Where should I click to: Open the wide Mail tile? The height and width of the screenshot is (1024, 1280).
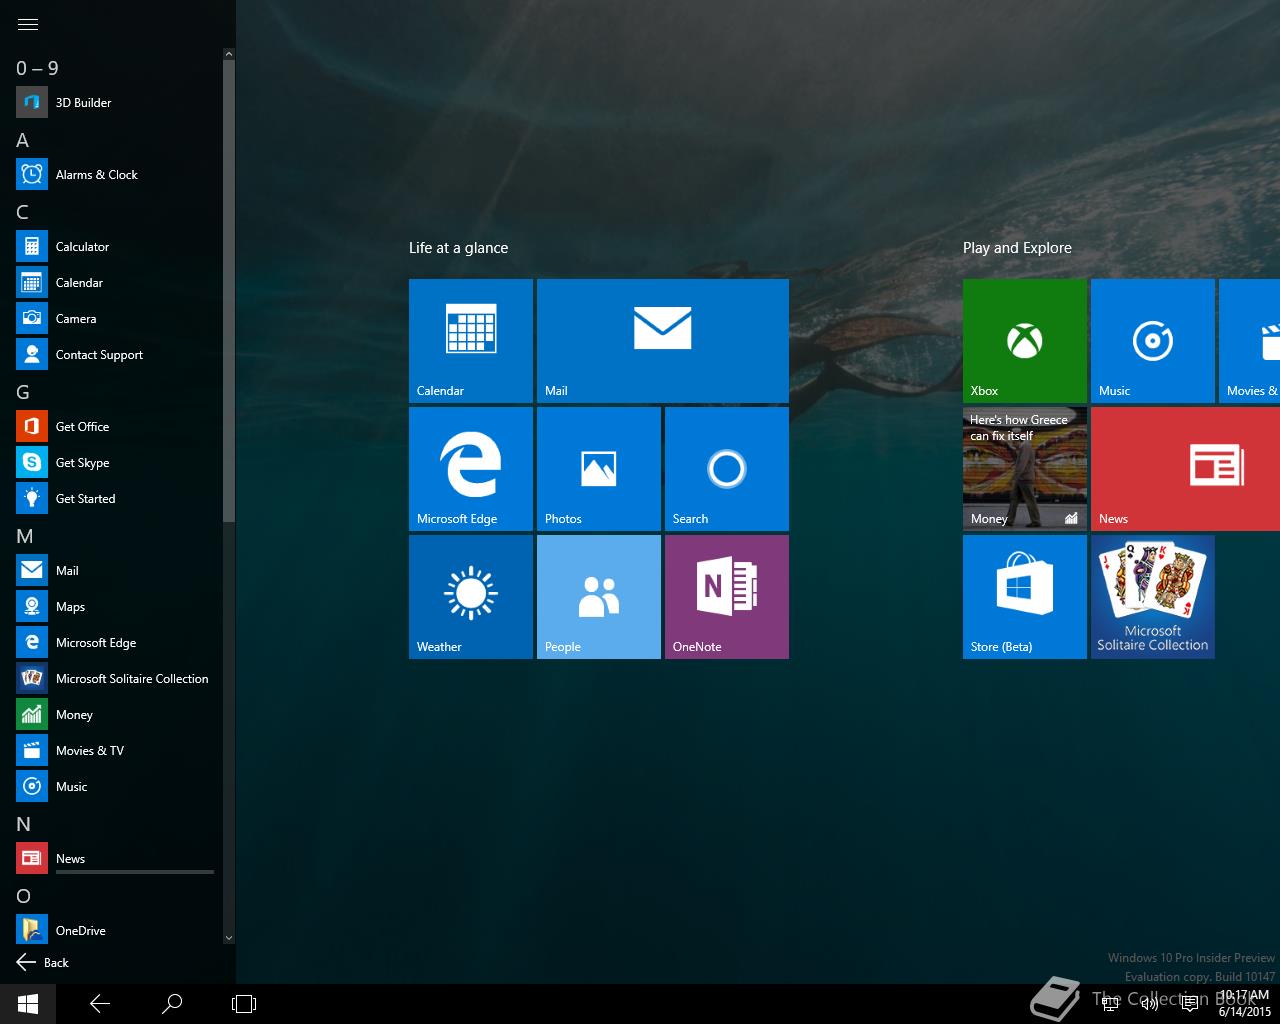pyautogui.click(x=663, y=341)
